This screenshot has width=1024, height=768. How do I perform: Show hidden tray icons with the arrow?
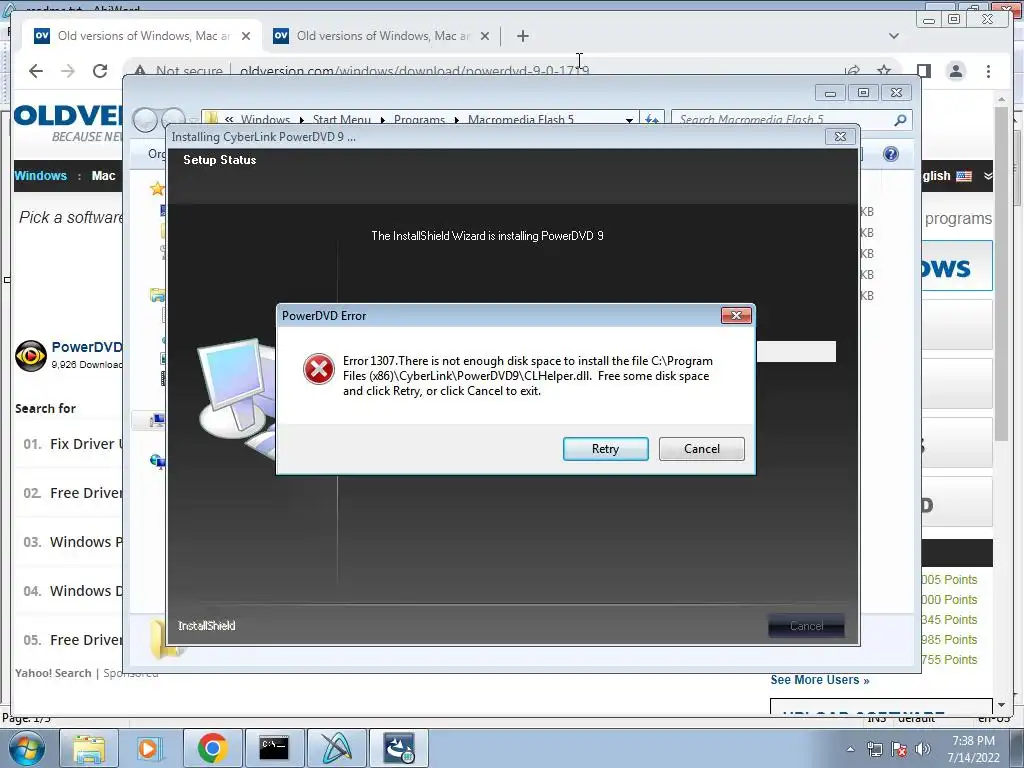[850, 749]
